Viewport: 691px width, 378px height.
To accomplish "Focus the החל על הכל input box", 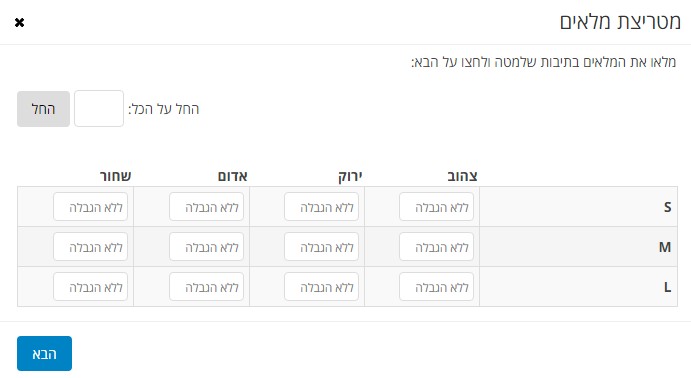I will point(99,109).
